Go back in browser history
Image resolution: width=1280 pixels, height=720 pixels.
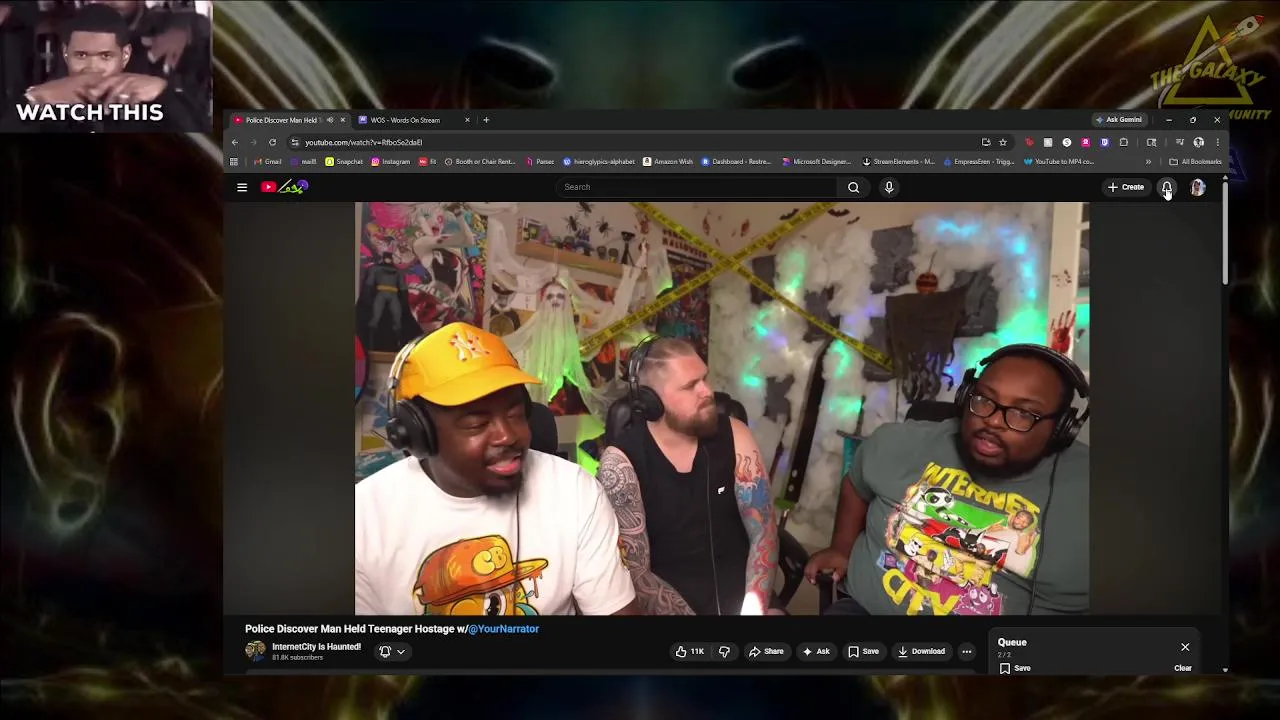tap(235, 142)
